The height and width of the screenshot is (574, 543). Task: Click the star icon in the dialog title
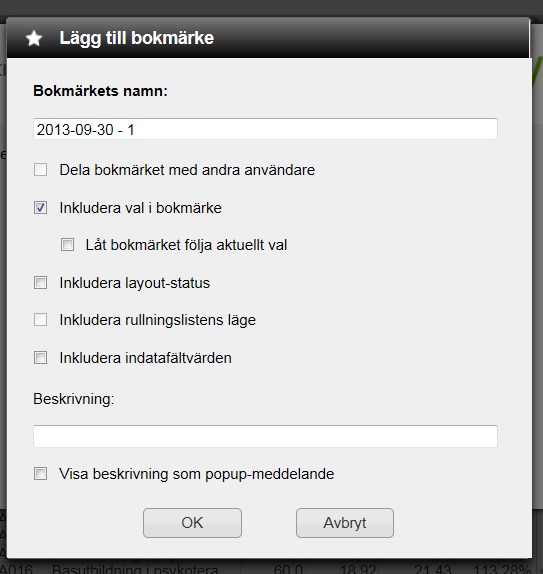coord(34,38)
